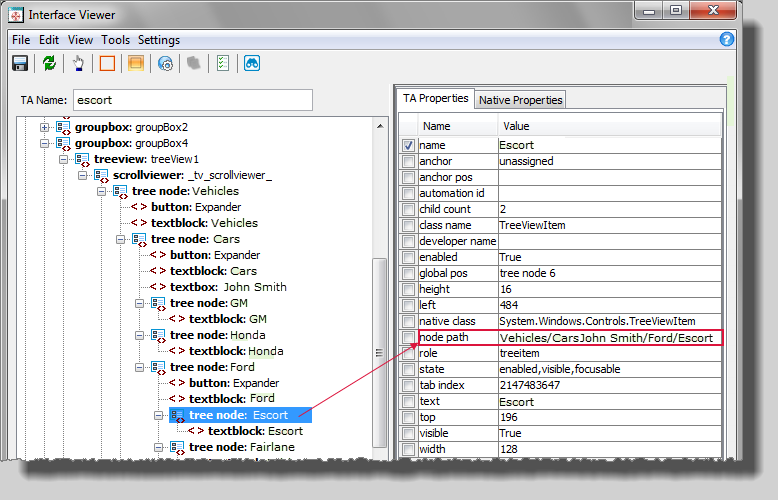This screenshot has width=778, height=500.
Task: Click the blue binoculars find icon
Action: pyautogui.click(x=252, y=63)
